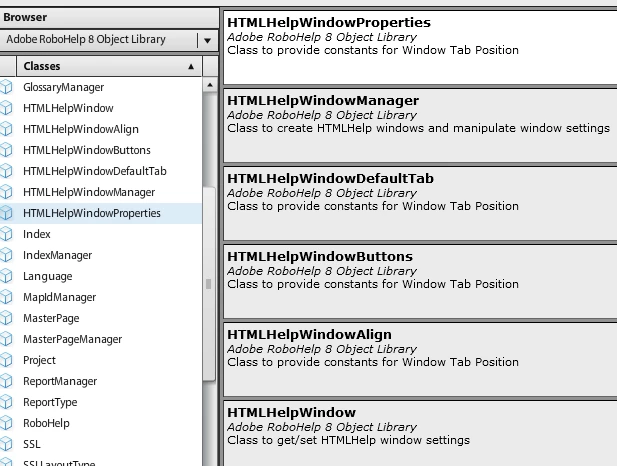This screenshot has width=617, height=466.
Task: Click the cube icon beside MasterPageManager
Action: pyautogui.click(x=6, y=339)
